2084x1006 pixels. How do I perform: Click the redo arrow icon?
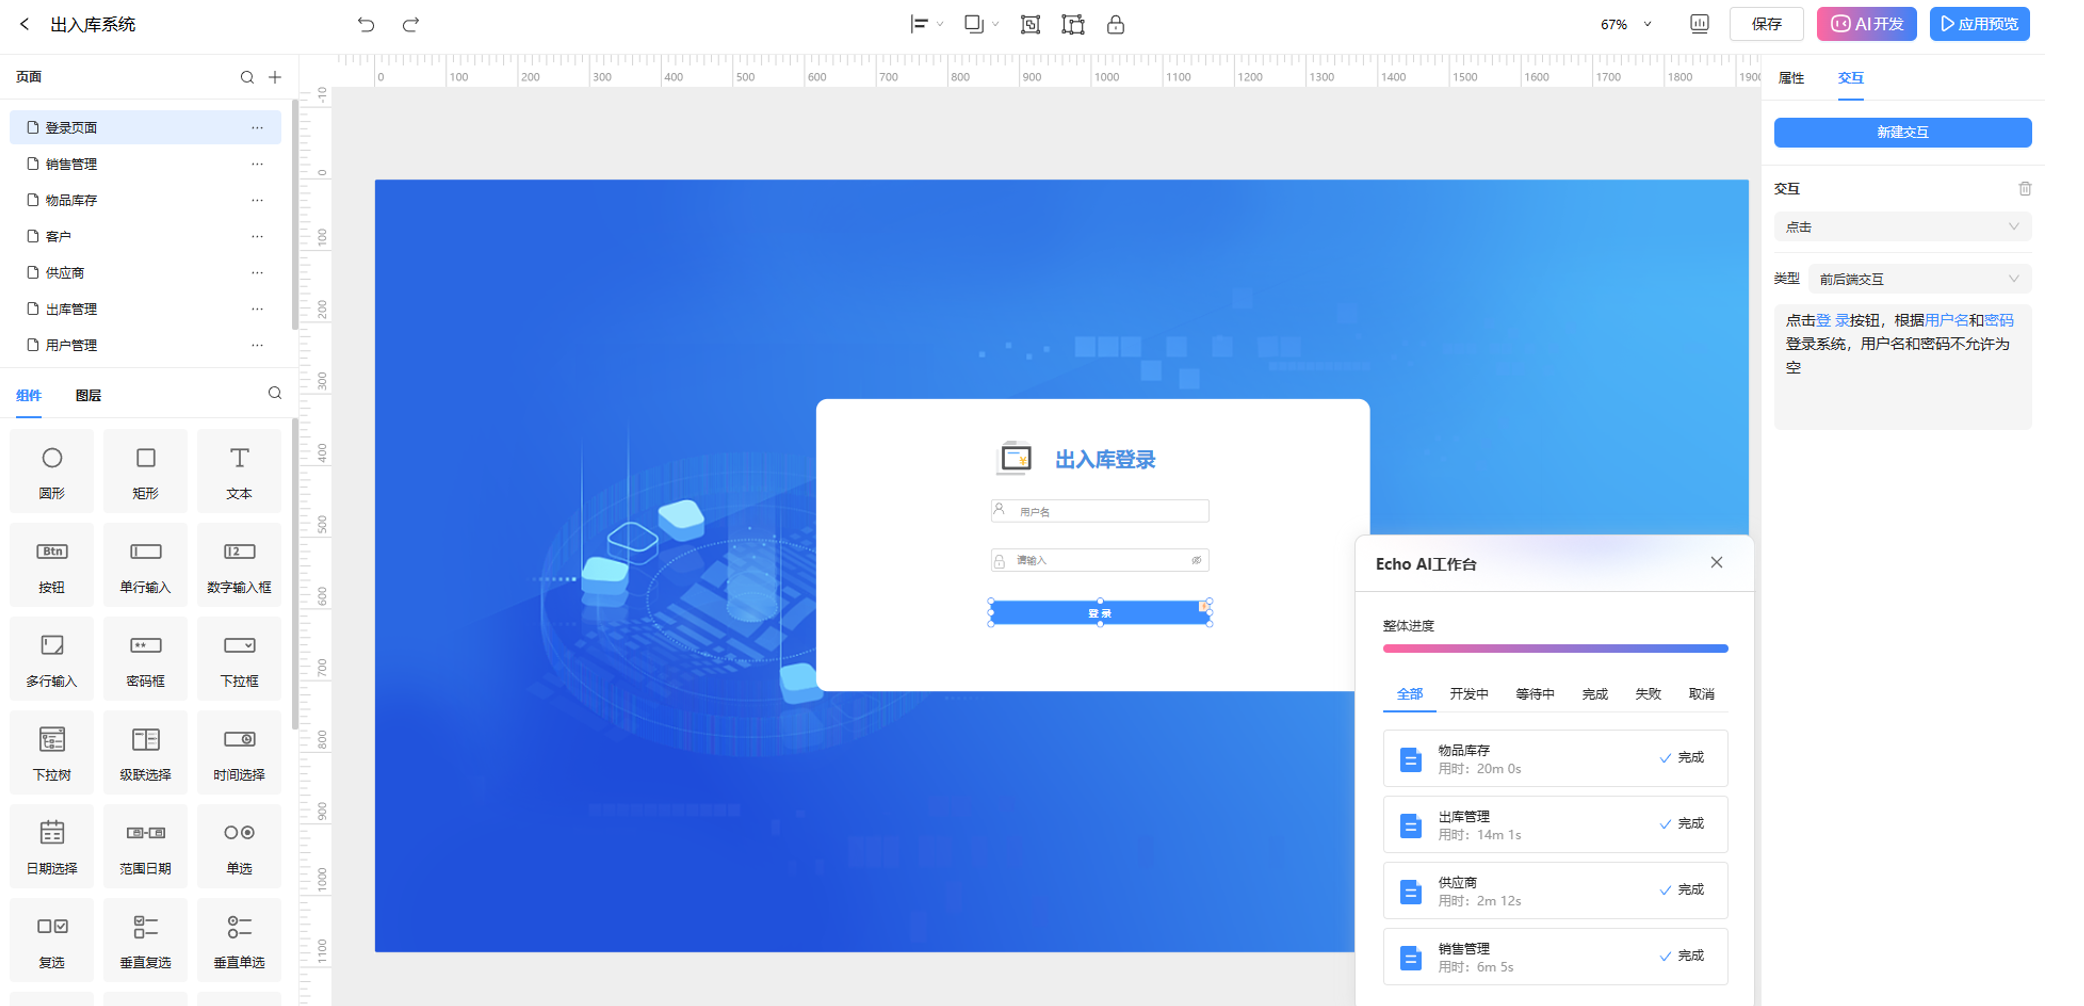(410, 24)
